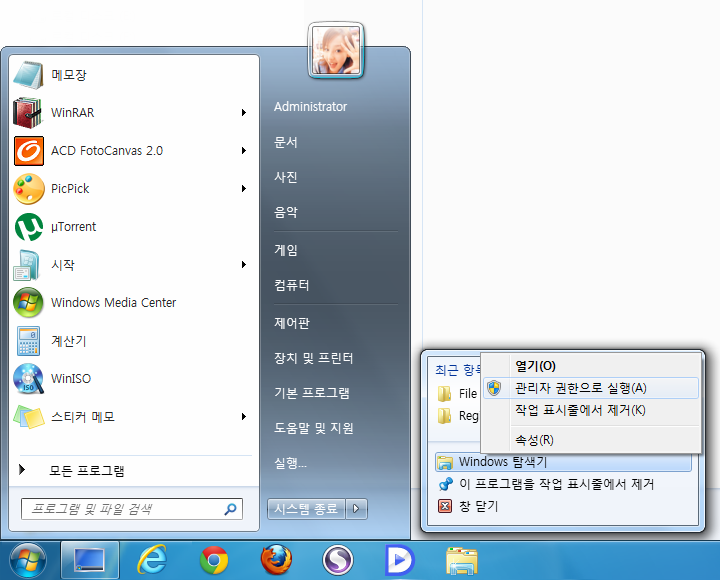Image resolution: width=720 pixels, height=580 pixels.
Task: Click the red 창 닫기 close icon
Action: click(x=444, y=506)
